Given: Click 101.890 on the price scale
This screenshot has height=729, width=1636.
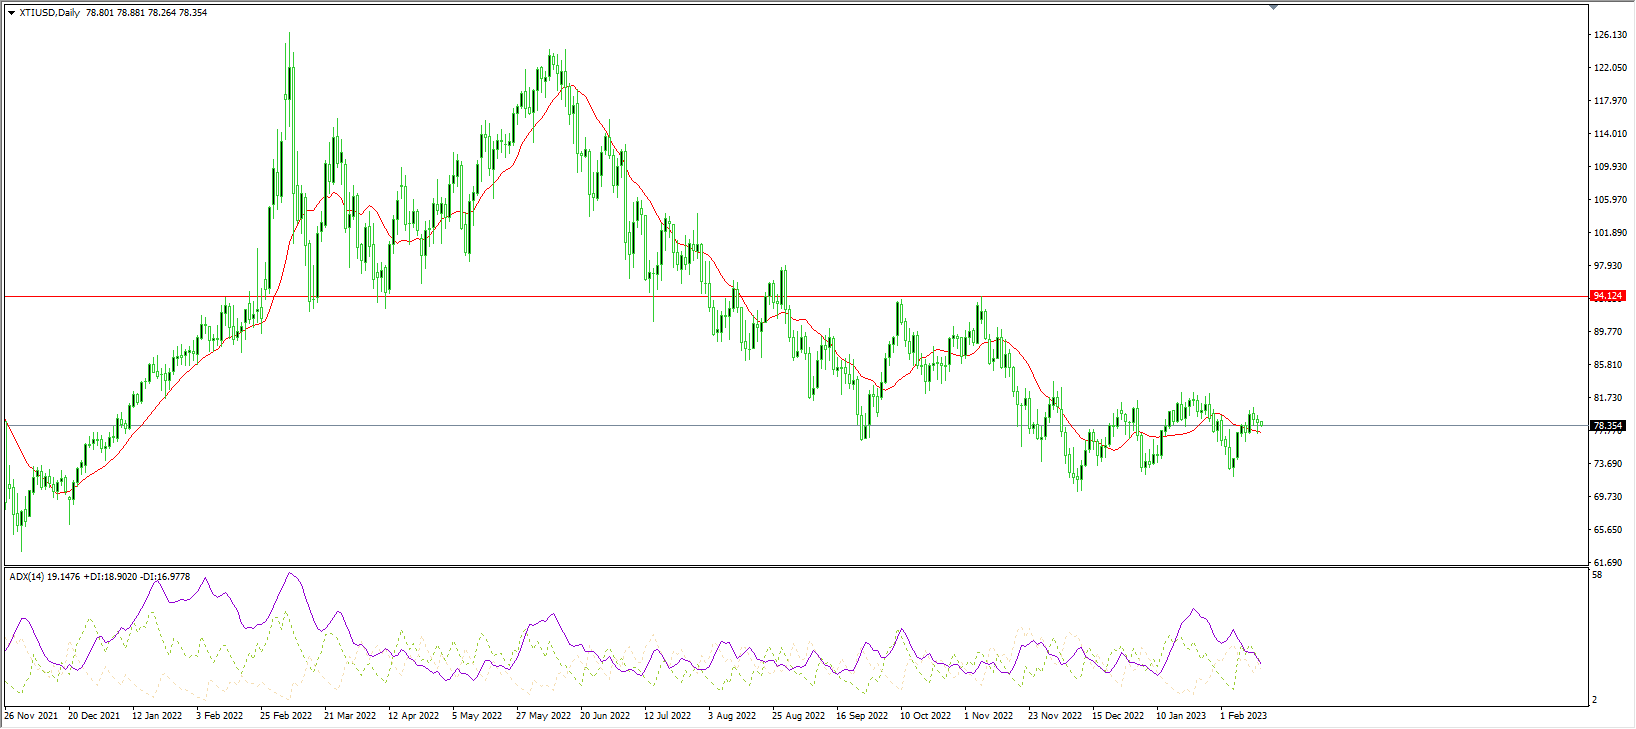Looking at the screenshot, I should coord(1610,233).
